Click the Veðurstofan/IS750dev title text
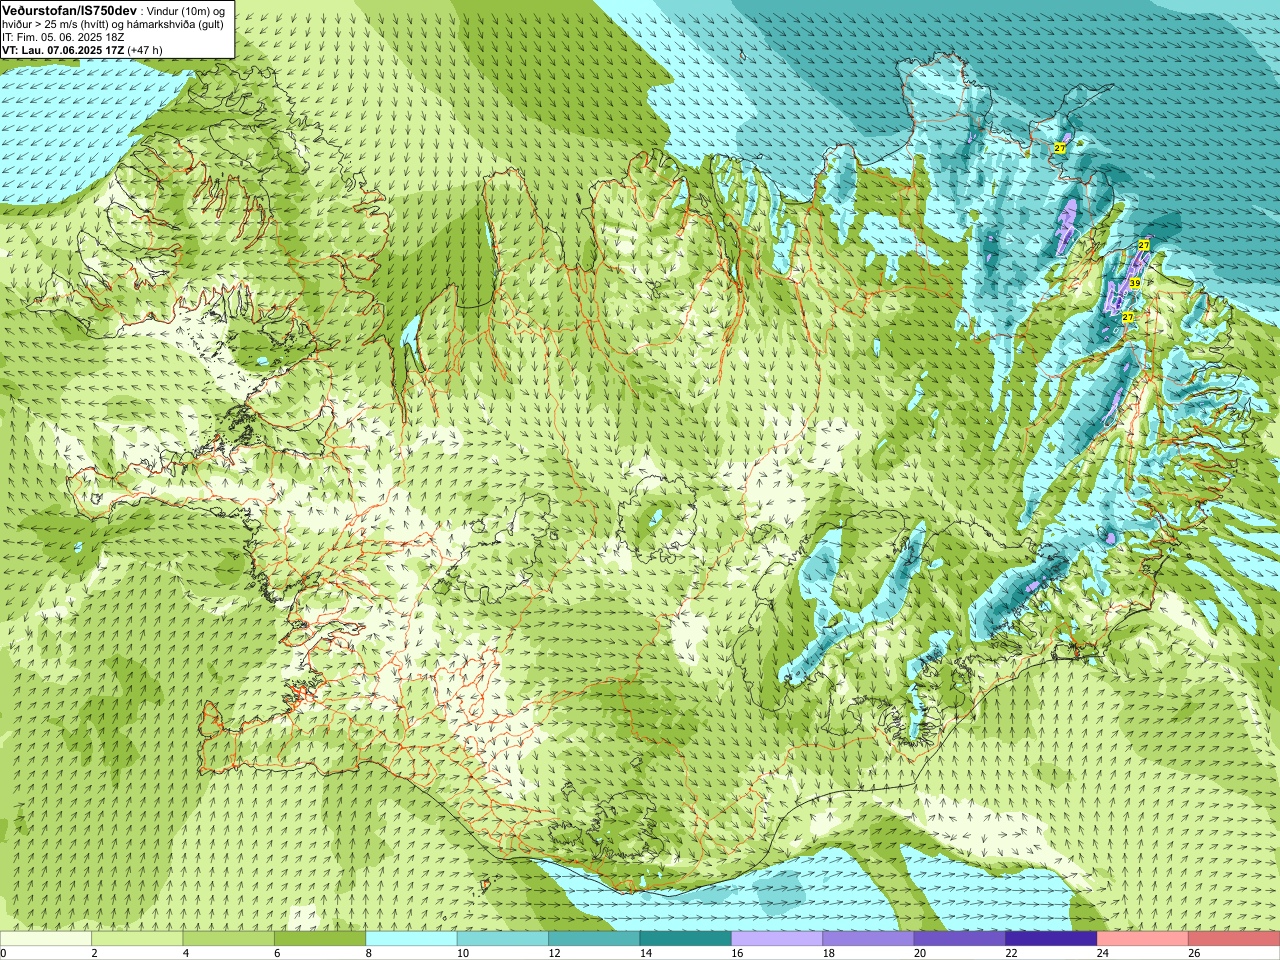This screenshot has height=960, width=1280. [x=70, y=10]
